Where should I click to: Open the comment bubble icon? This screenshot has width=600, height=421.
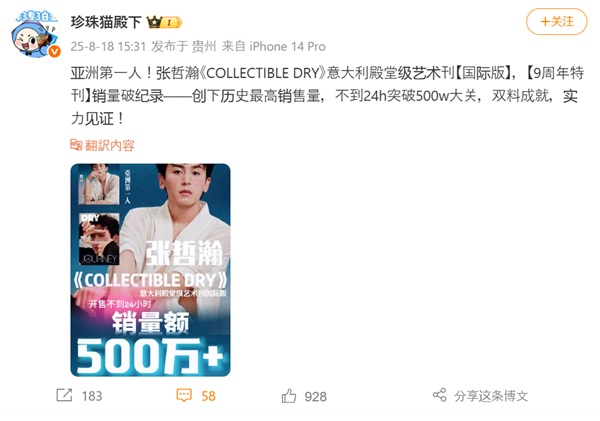click(x=184, y=395)
